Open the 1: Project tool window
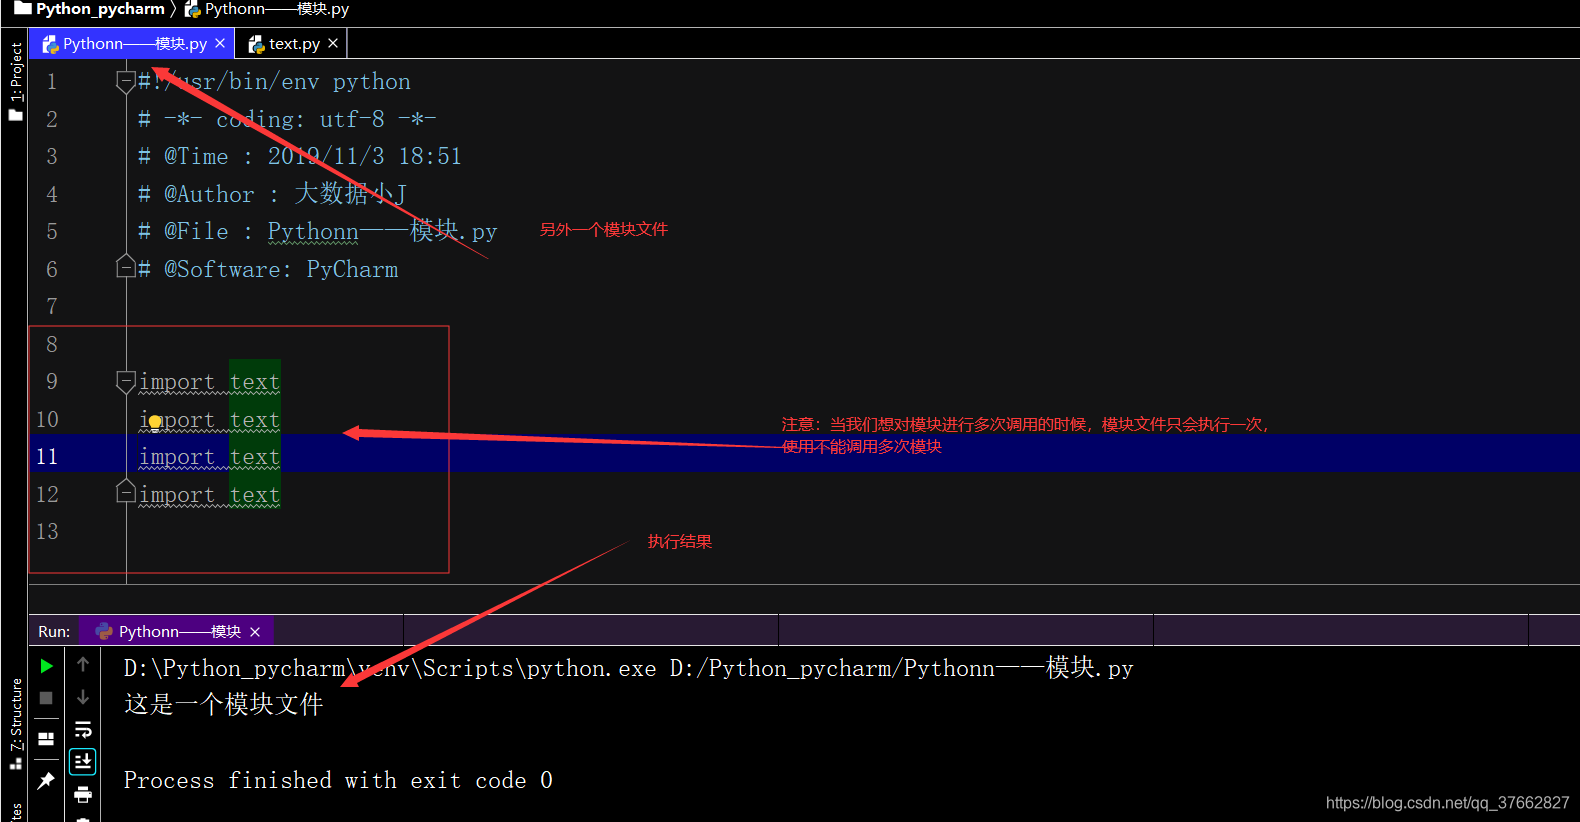This screenshot has width=1580, height=822. tap(15, 81)
